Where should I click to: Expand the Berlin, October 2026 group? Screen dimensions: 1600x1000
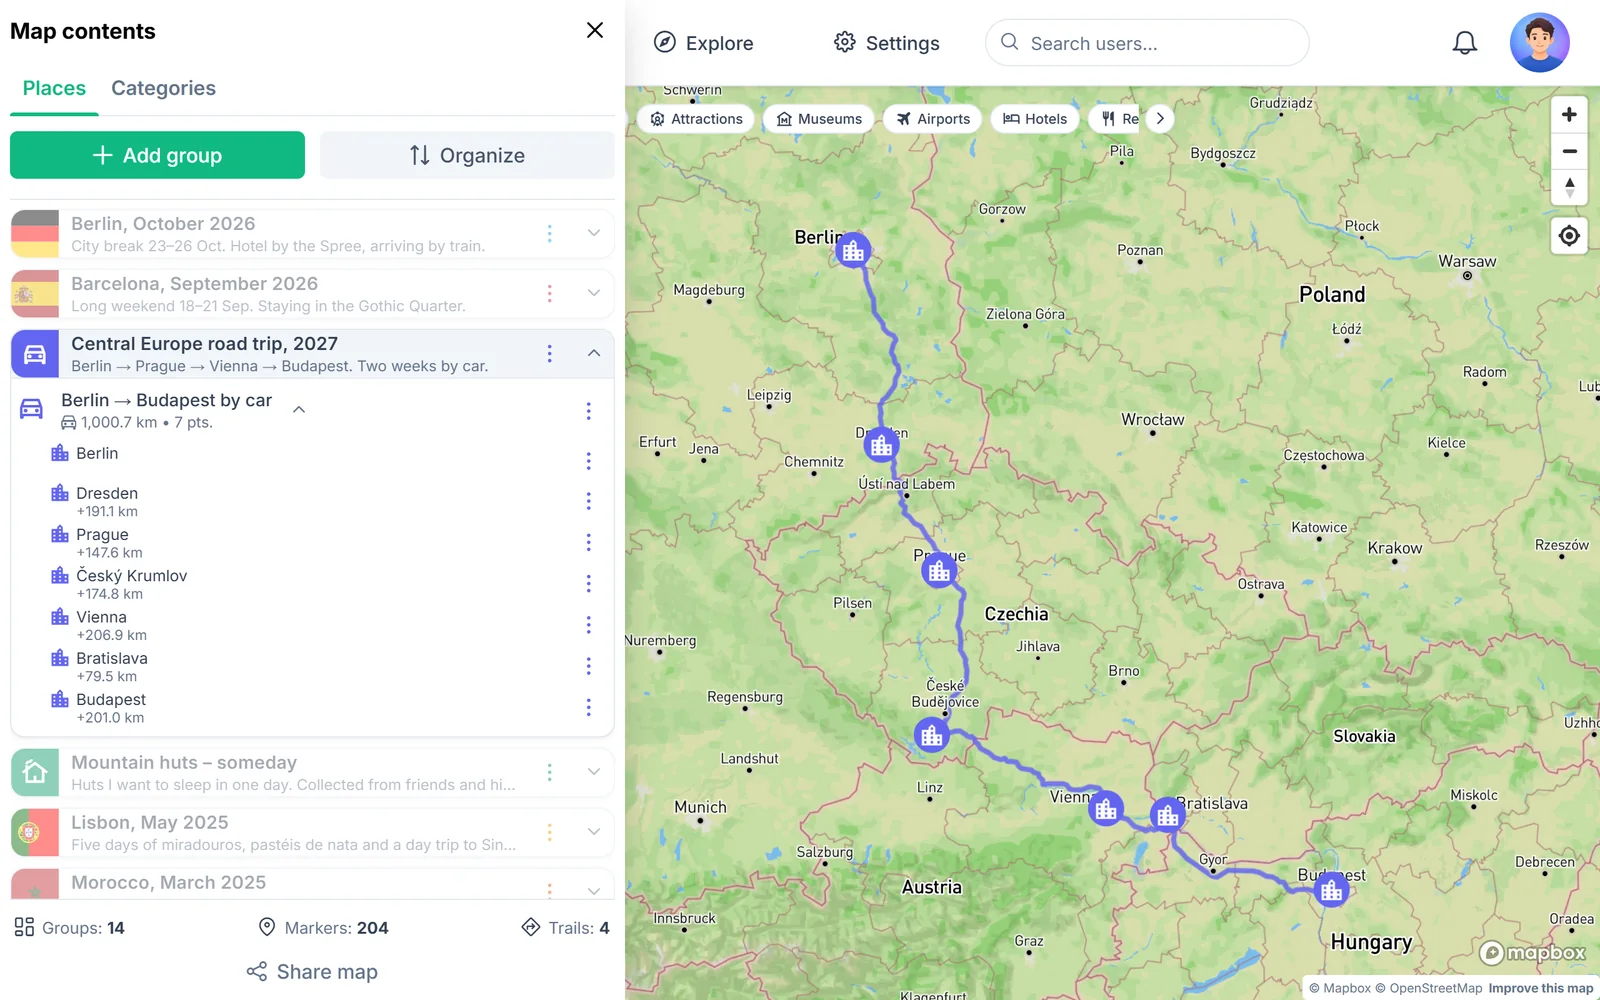coord(594,233)
